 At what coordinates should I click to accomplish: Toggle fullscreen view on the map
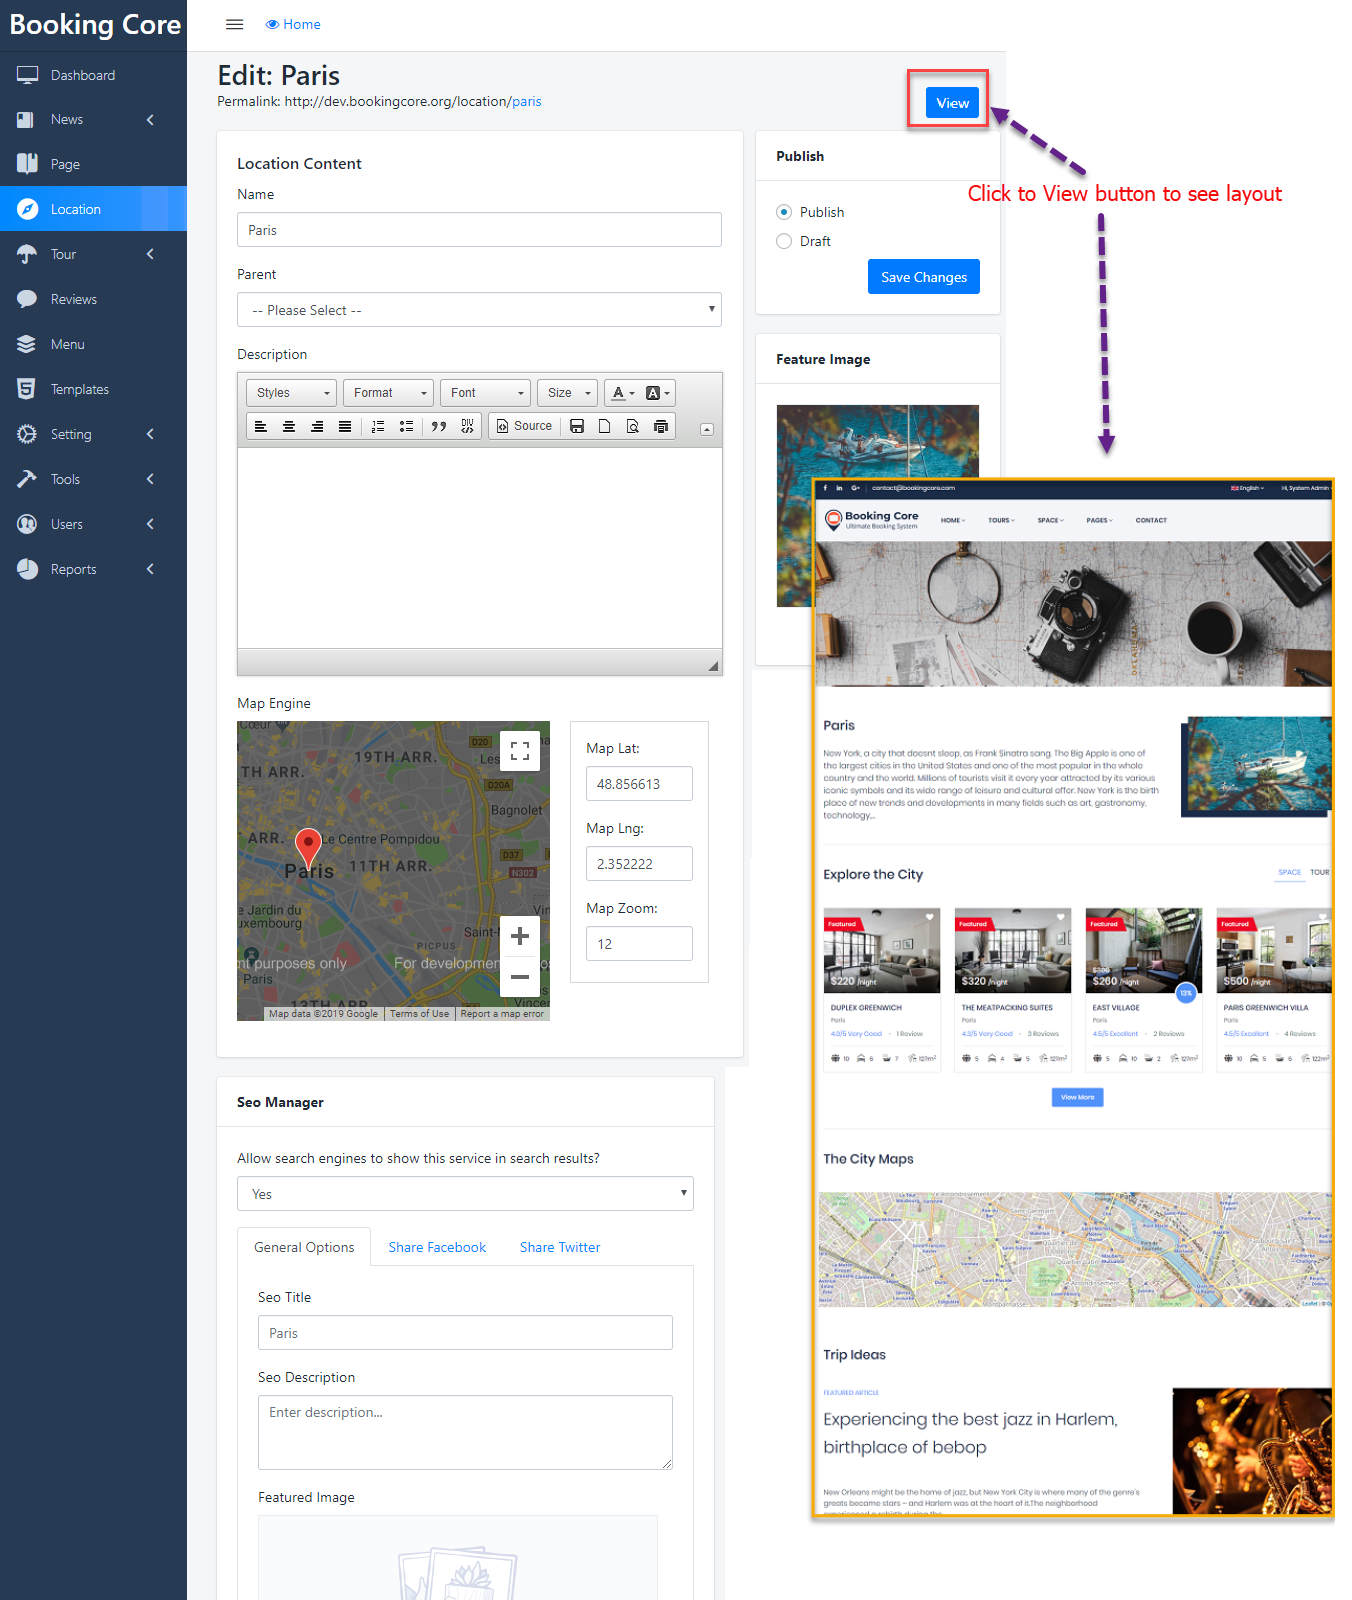tap(520, 751)
